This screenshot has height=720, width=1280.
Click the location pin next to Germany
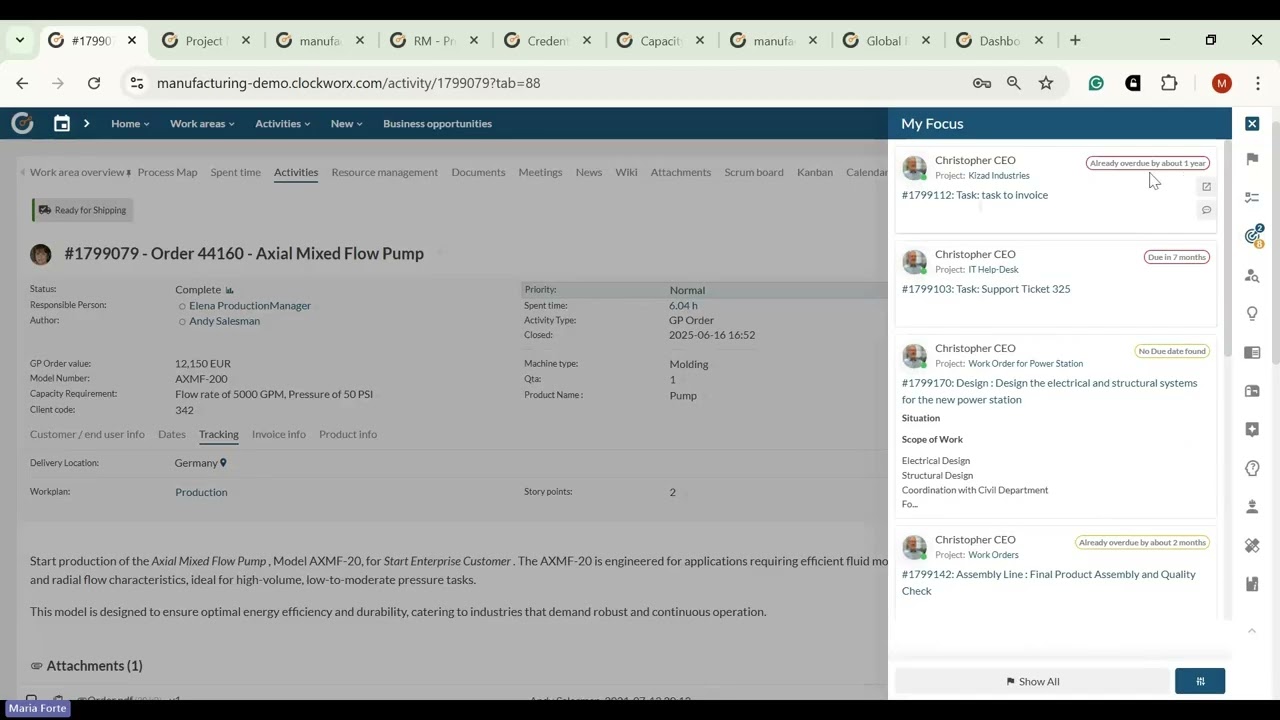pyautogui.click(x=223, y=463)
